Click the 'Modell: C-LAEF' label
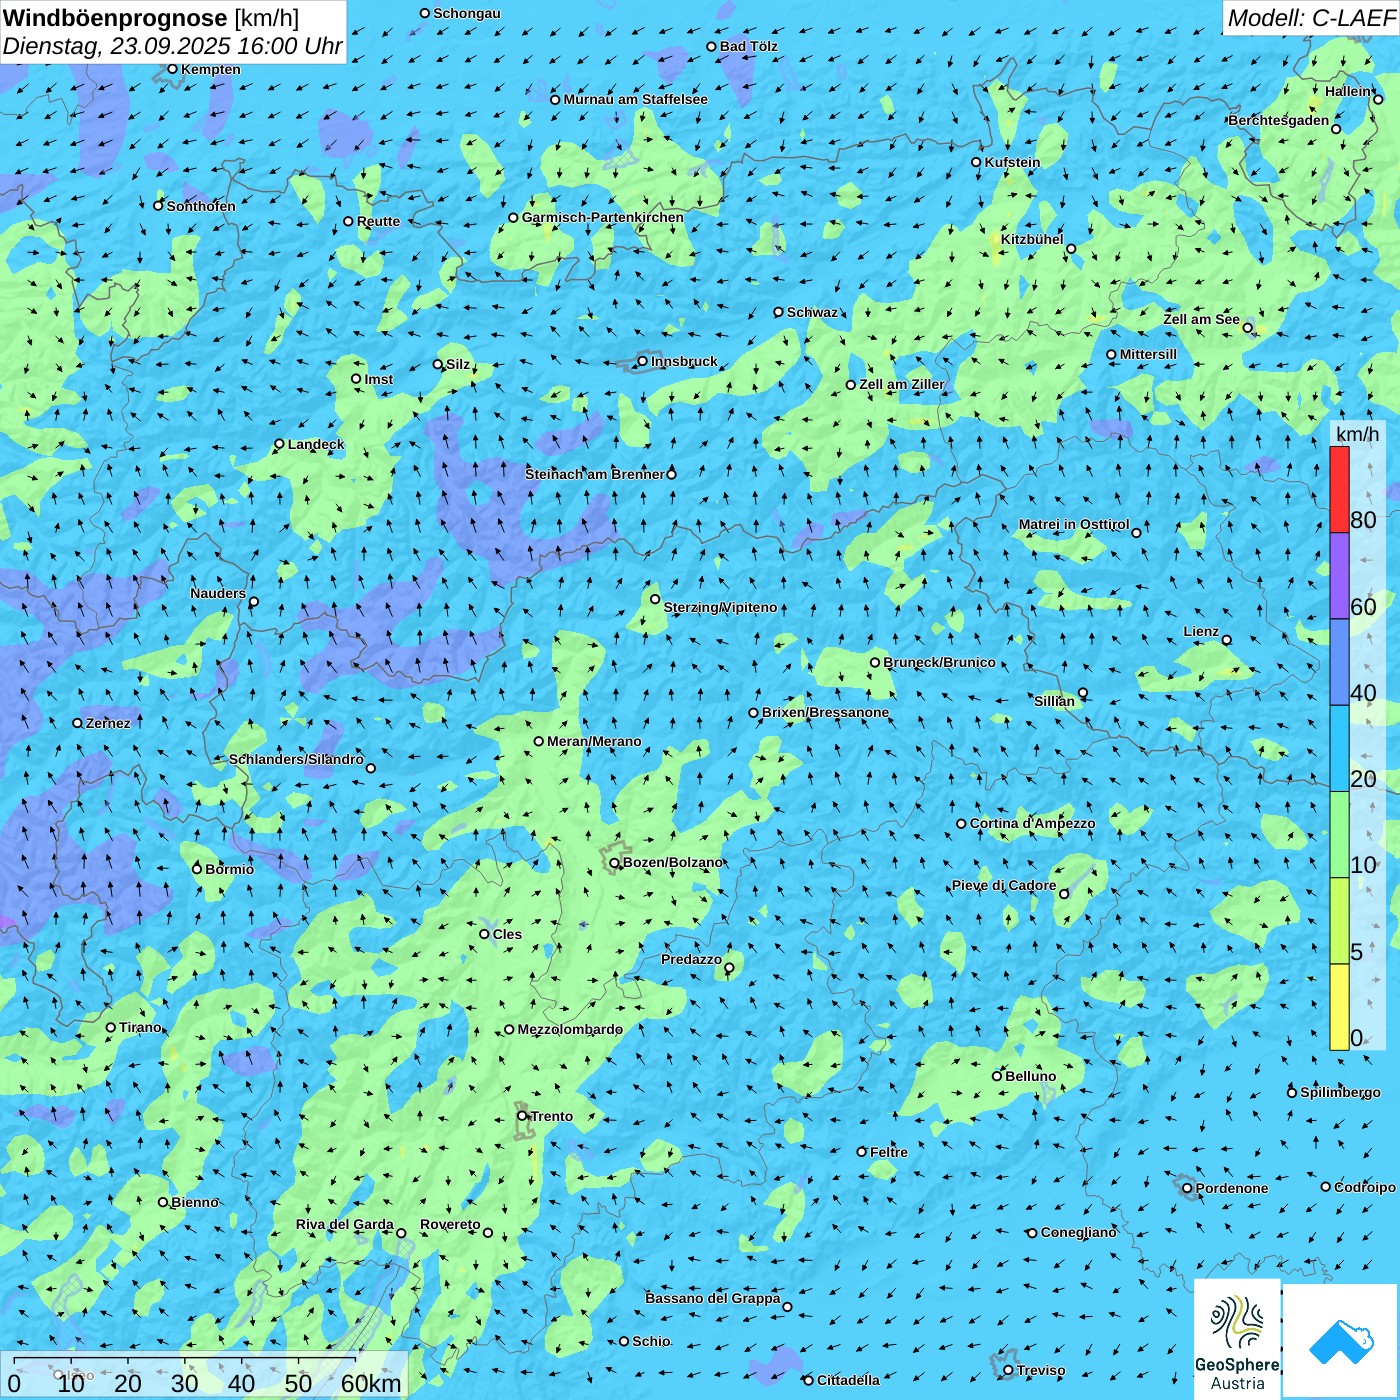Image resolution: width=1400 pixels, height=1400 pixels. click(x=1311, y=17)
